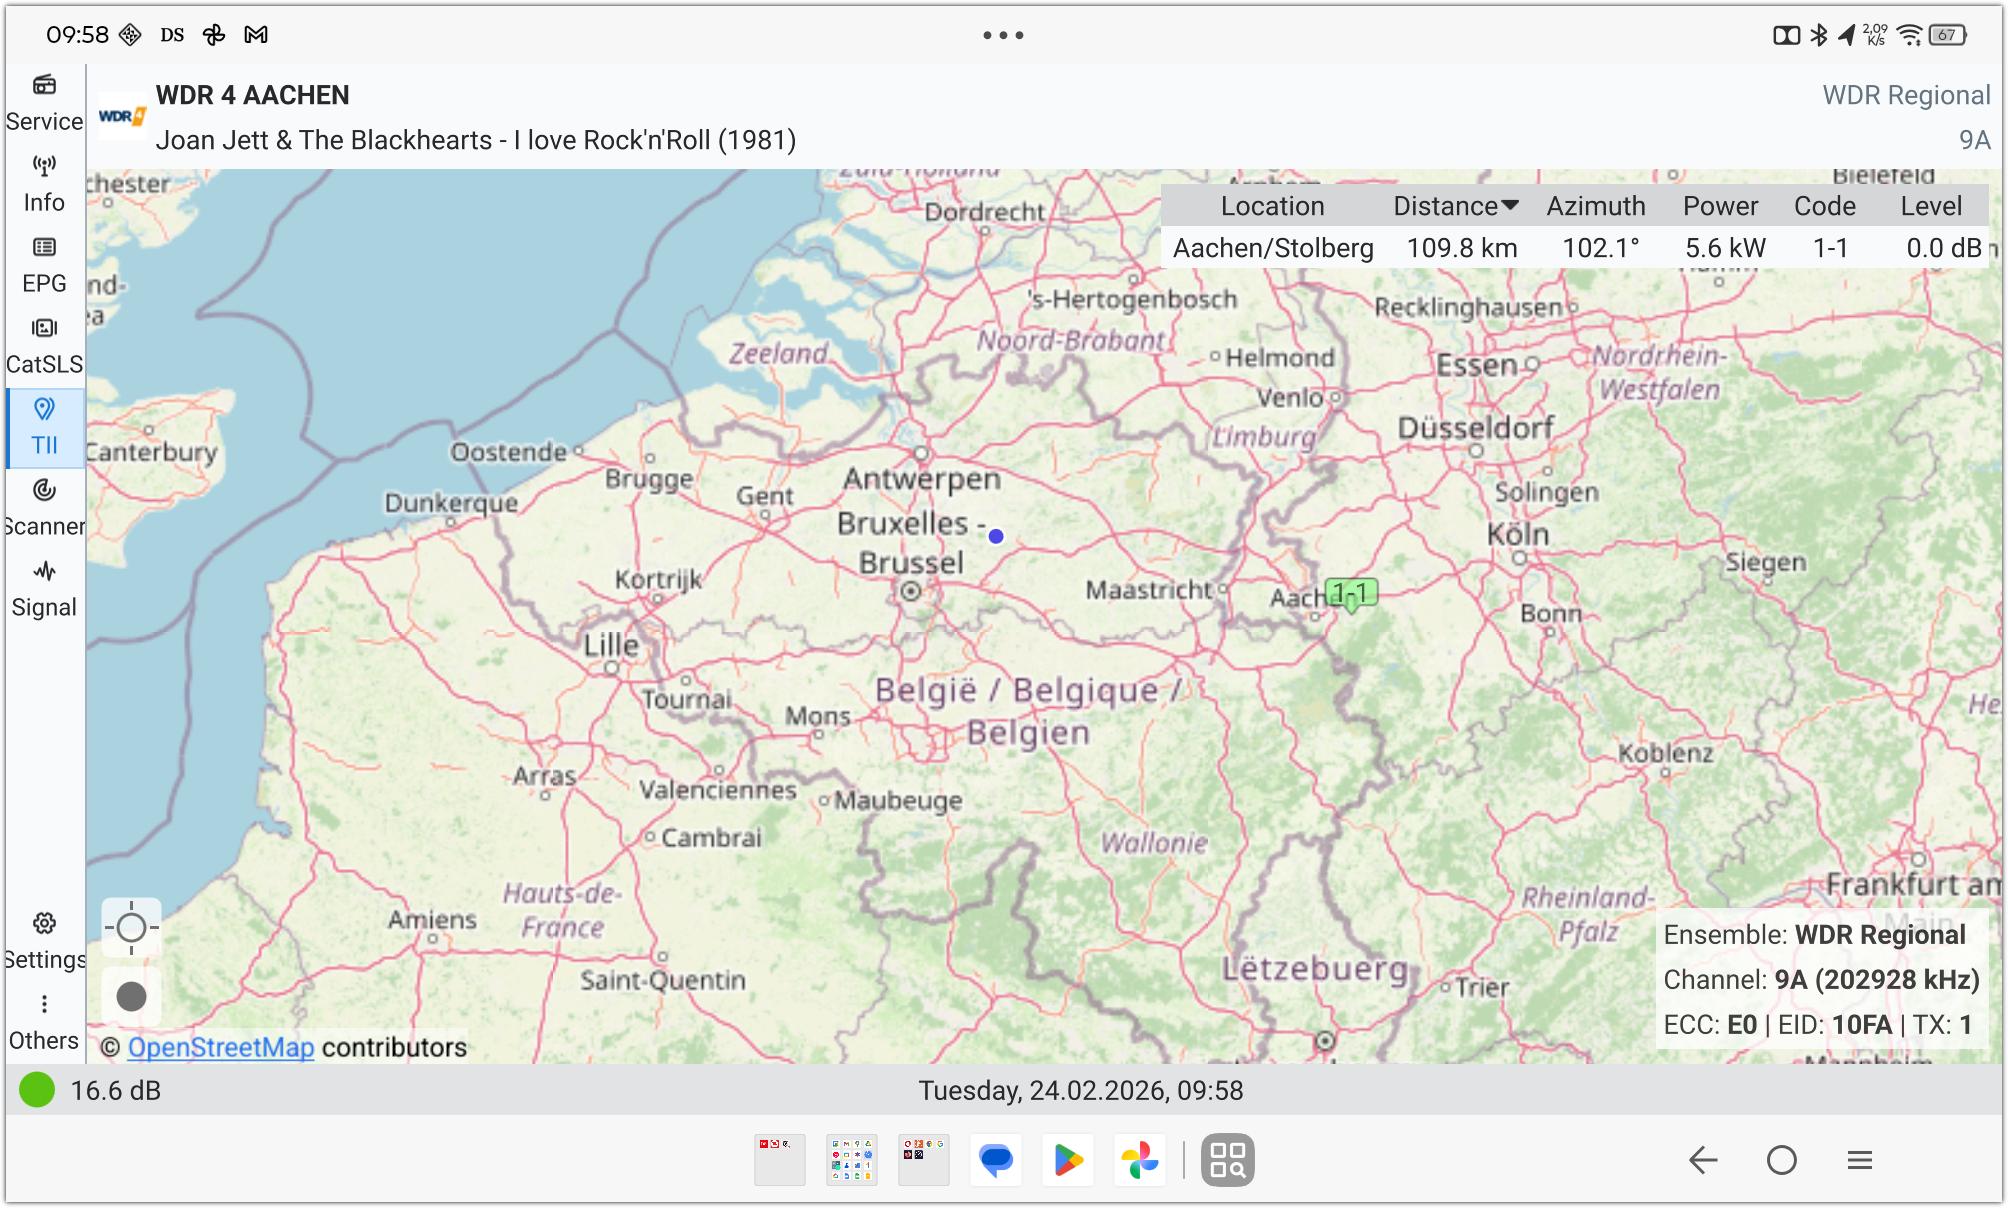Click the WDR 4 station logo
Screen dimensions: 2008x1208
122,117
